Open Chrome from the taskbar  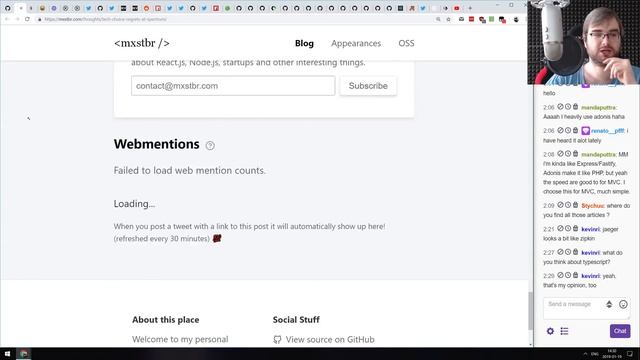(x=24, y=353)
